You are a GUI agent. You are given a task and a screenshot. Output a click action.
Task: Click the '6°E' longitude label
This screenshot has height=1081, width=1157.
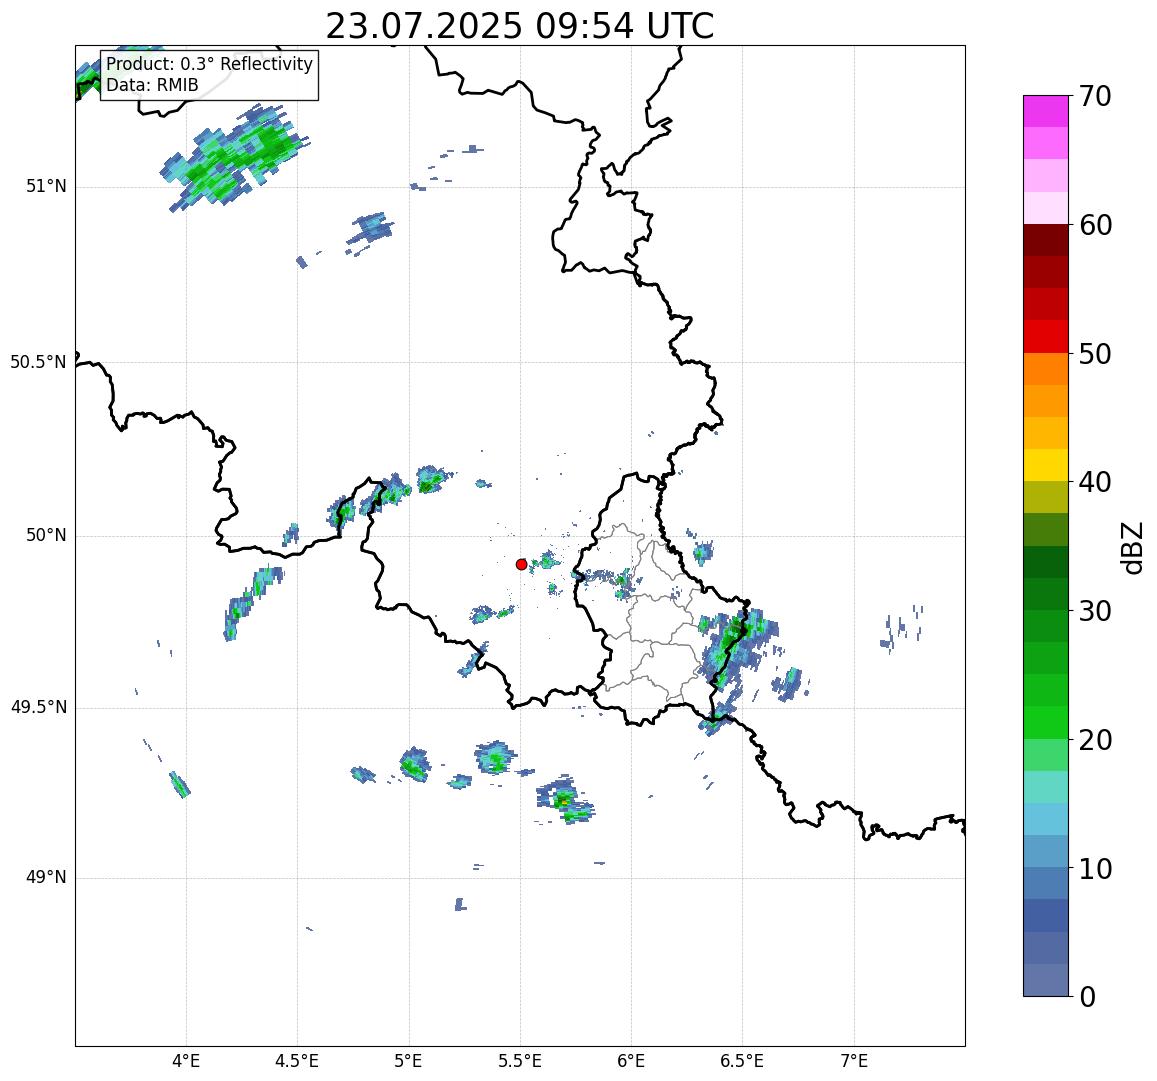[x=632, y=1061]
